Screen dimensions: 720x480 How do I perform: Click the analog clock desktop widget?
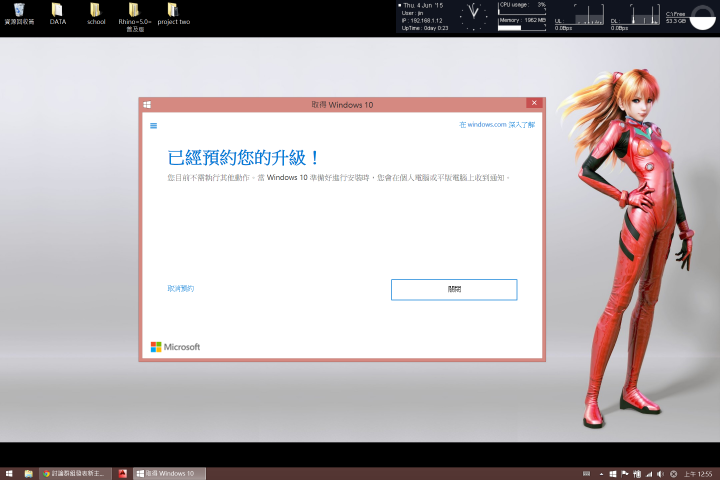click(473, 16)
